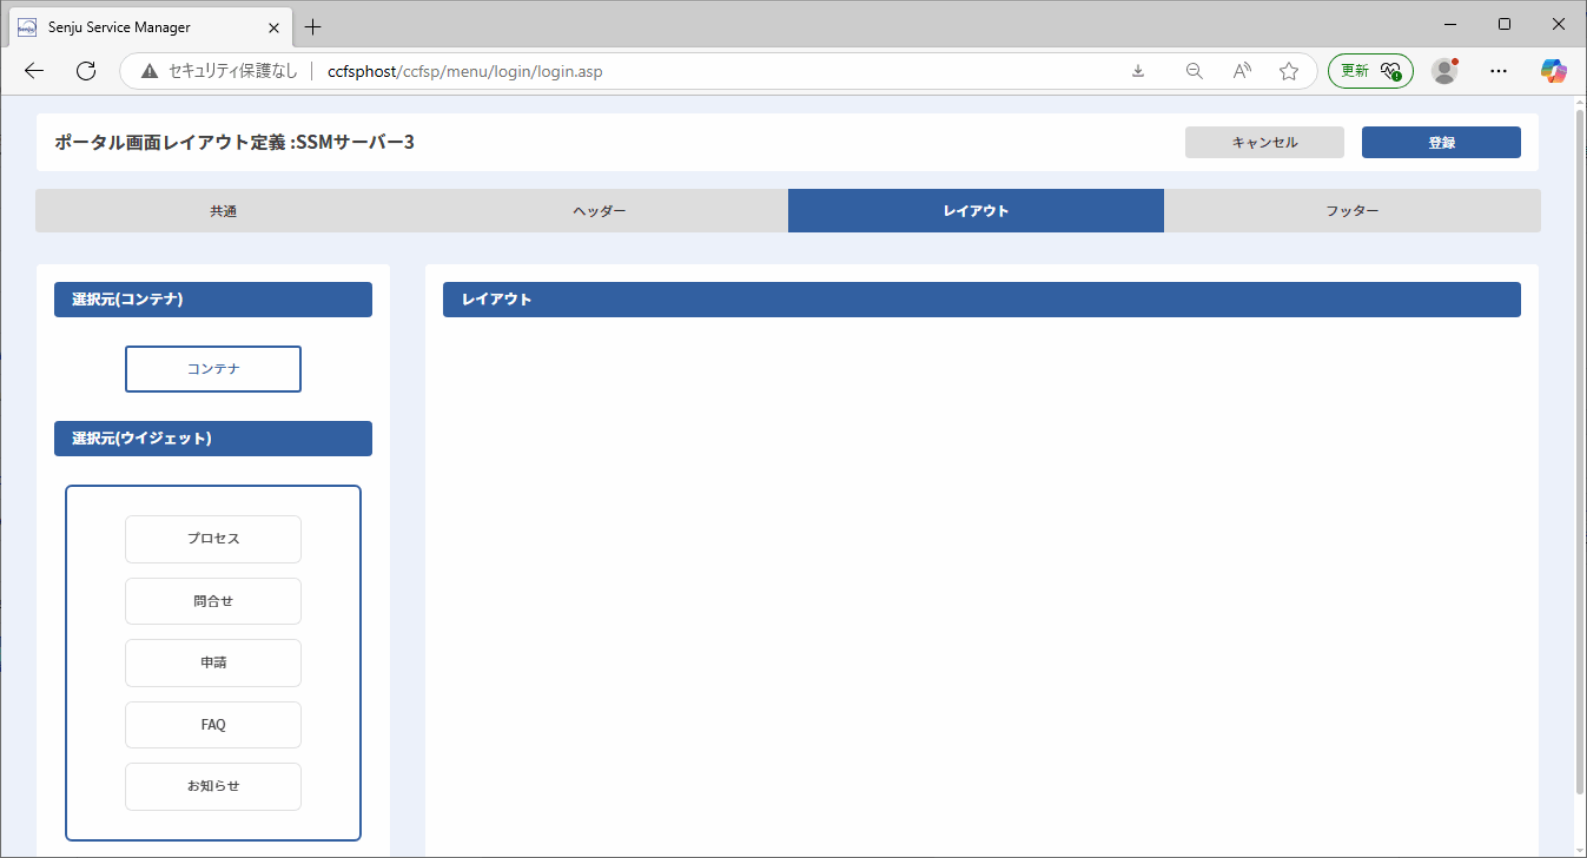Switch to the 共通 tab

point(223,211)
